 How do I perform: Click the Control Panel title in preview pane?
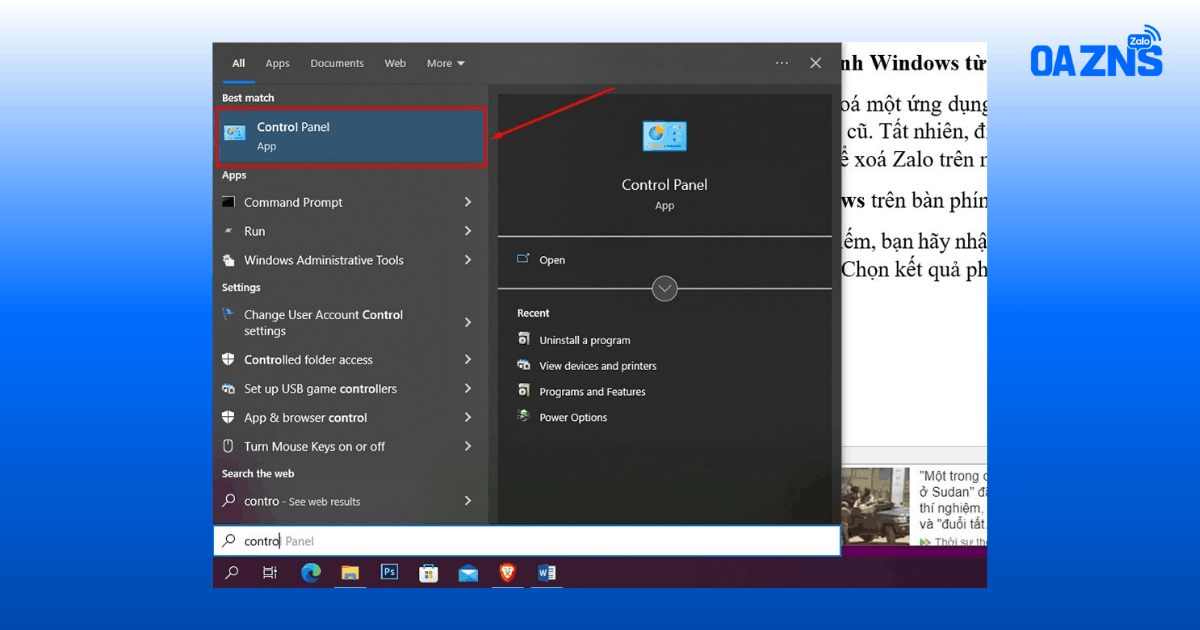[665, 184]
